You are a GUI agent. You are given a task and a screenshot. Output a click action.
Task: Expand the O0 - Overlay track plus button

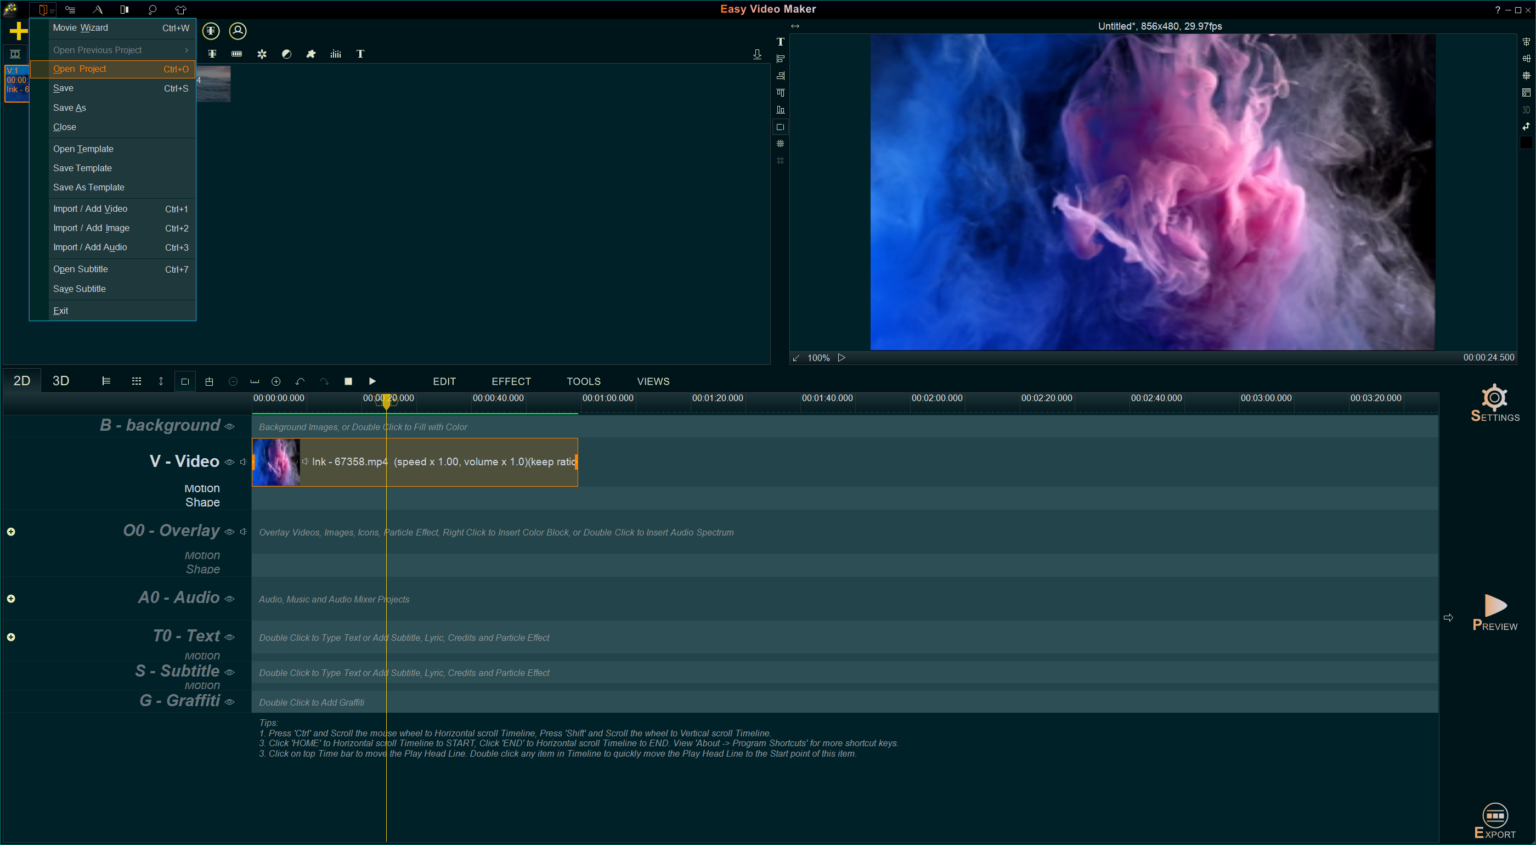coord(11,532)
